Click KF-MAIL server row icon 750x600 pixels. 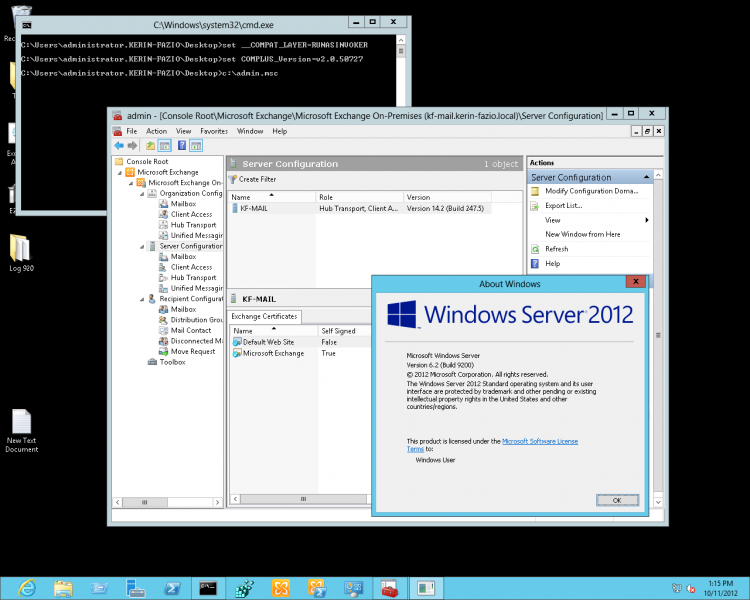[235, 209]
